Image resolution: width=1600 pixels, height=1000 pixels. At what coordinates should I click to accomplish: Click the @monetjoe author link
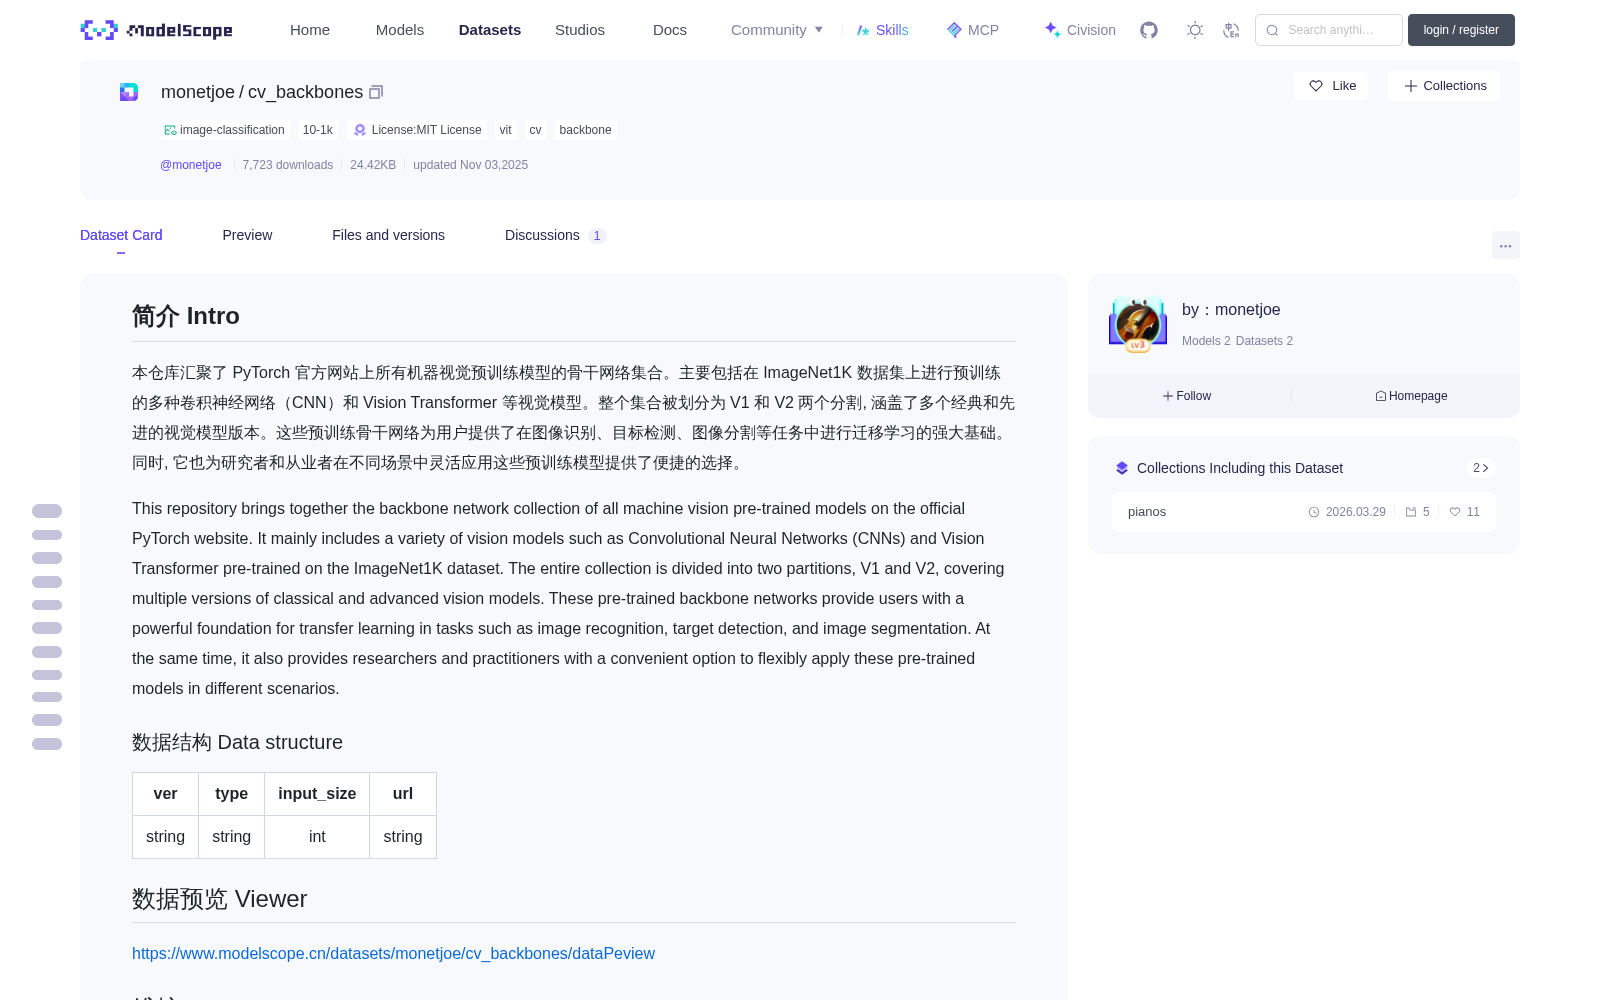191,165
